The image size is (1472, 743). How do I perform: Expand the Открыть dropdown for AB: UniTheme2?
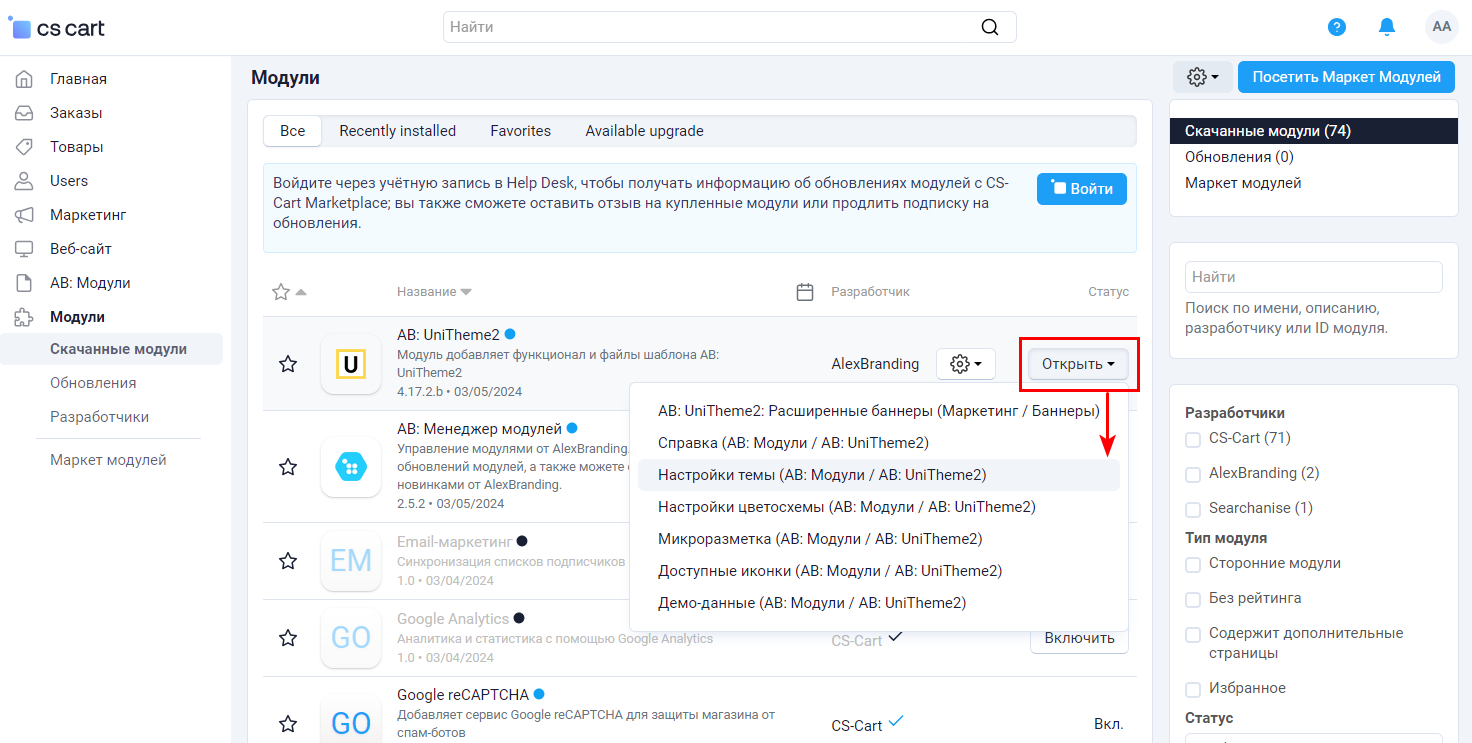1078,364
